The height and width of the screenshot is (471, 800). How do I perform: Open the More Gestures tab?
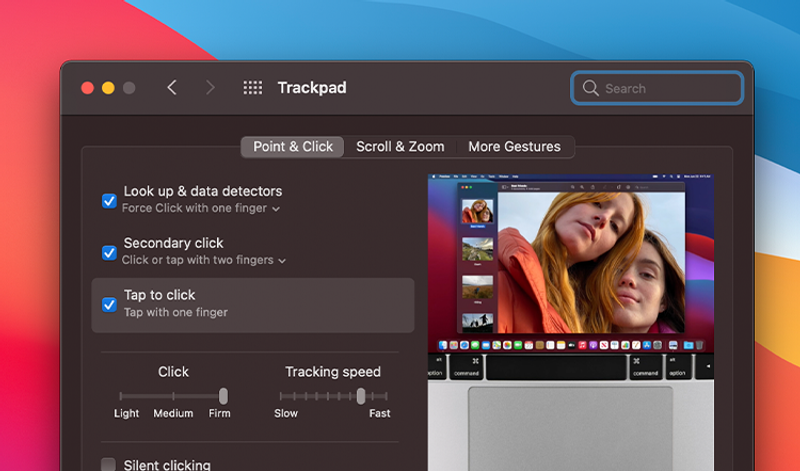click(514, 147)
